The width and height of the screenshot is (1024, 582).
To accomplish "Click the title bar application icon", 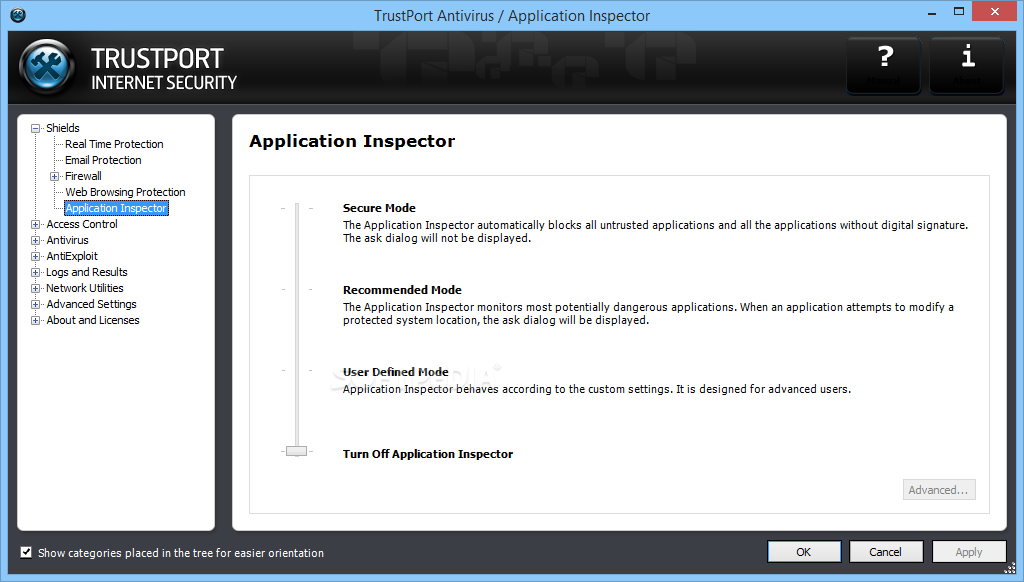I will [18, 15].
